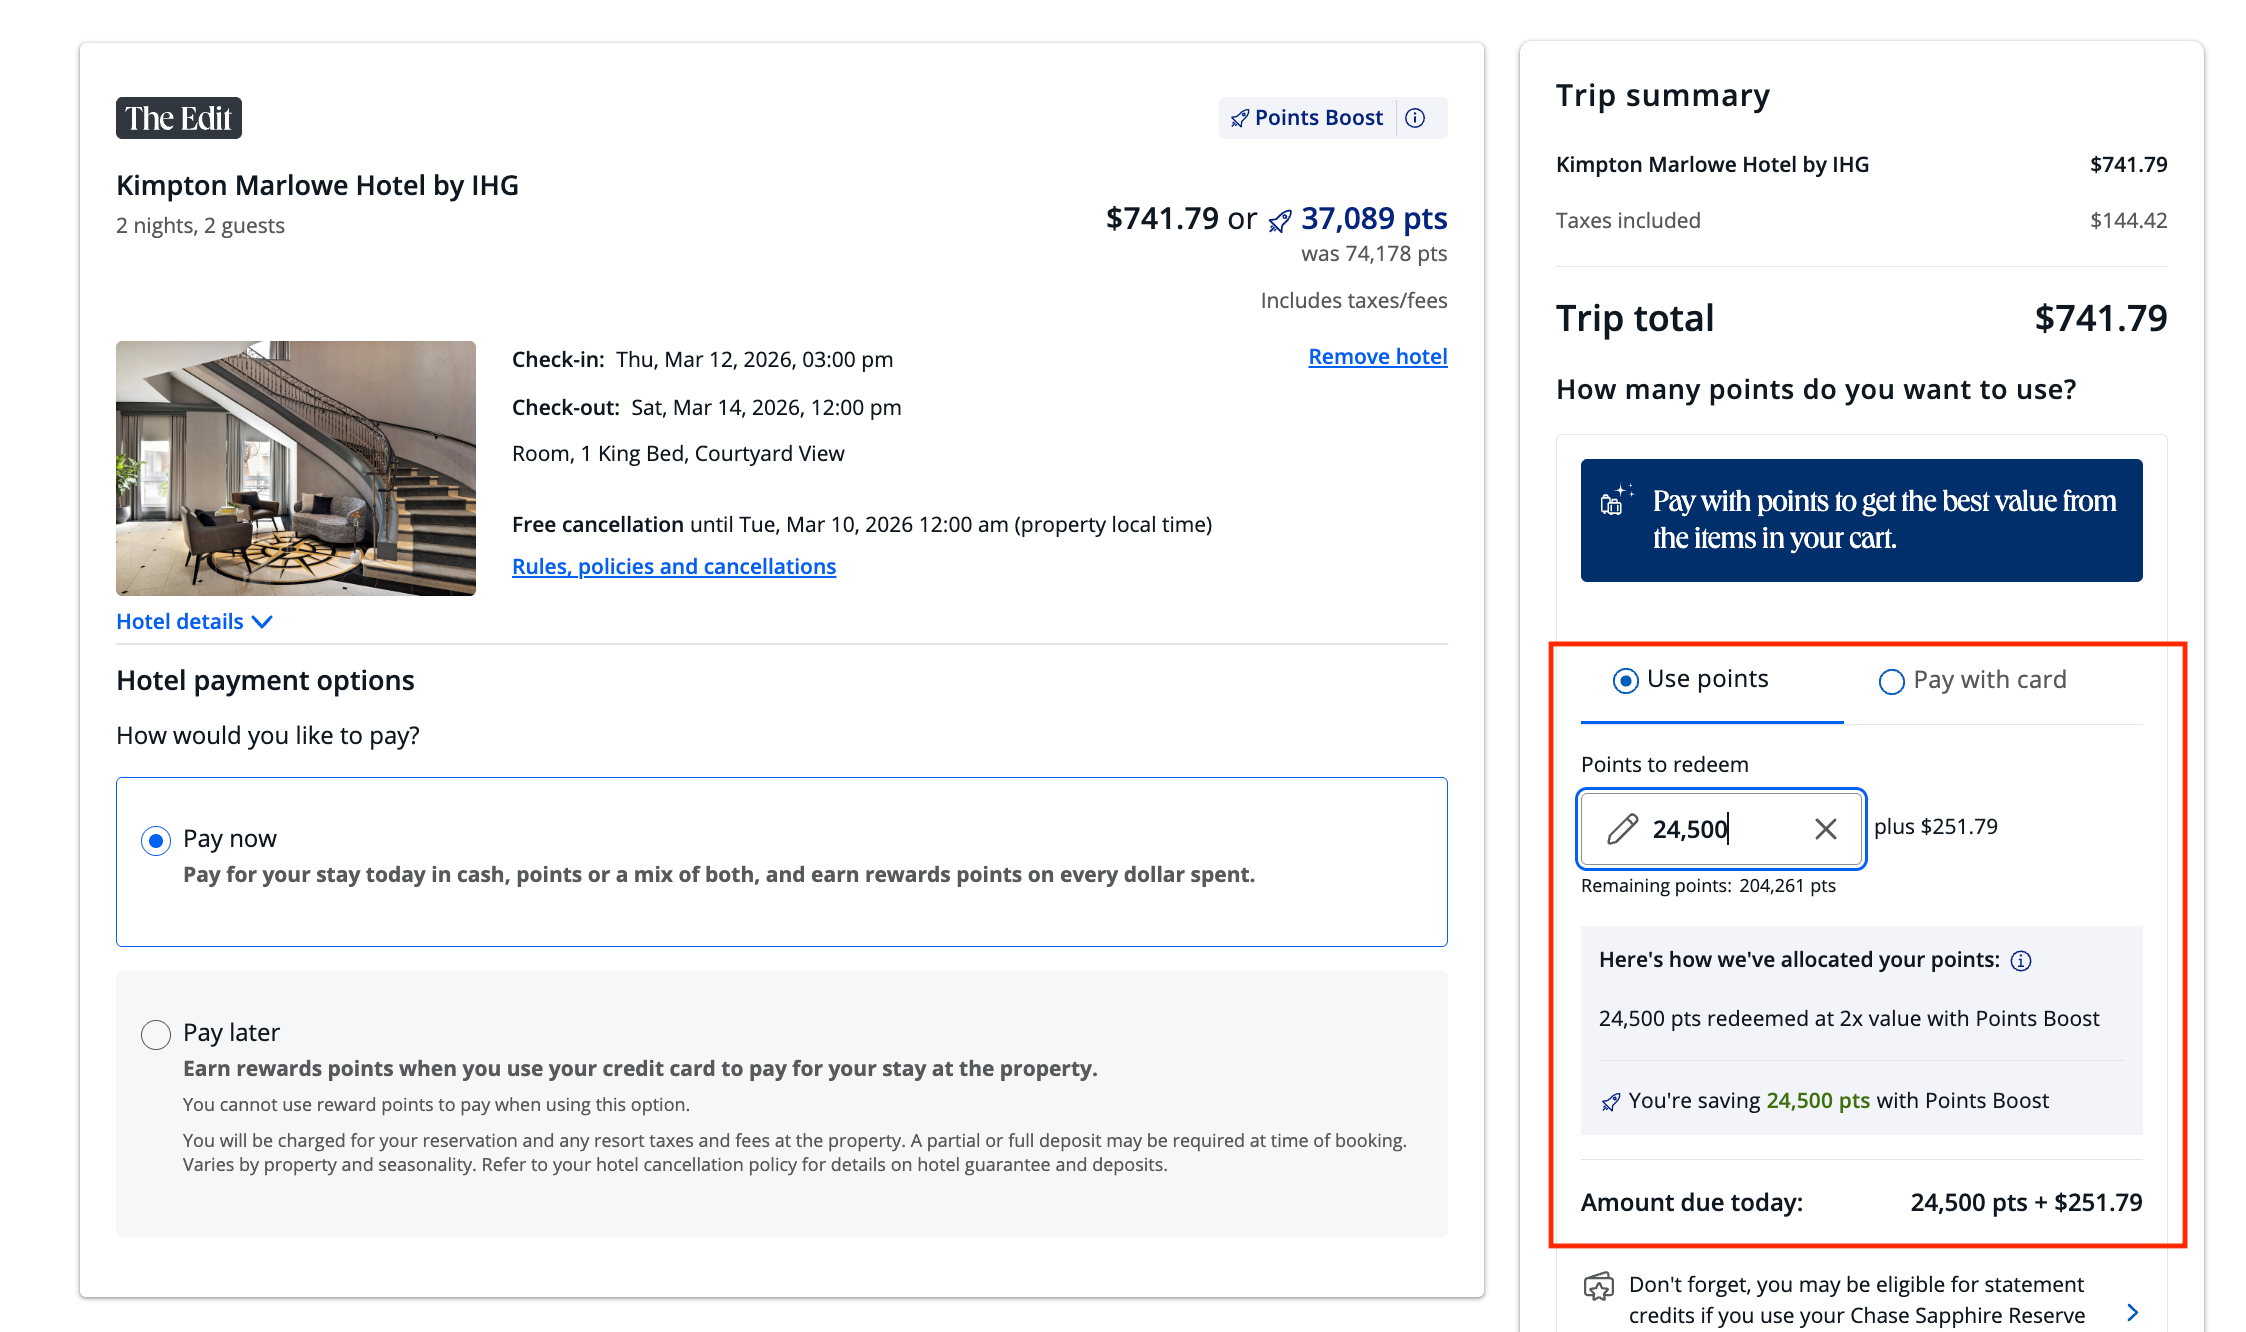The image size is (2246, 1332).
Task: Click the hotel staircase photo thumbnail
Action: [x=296, y=468]
